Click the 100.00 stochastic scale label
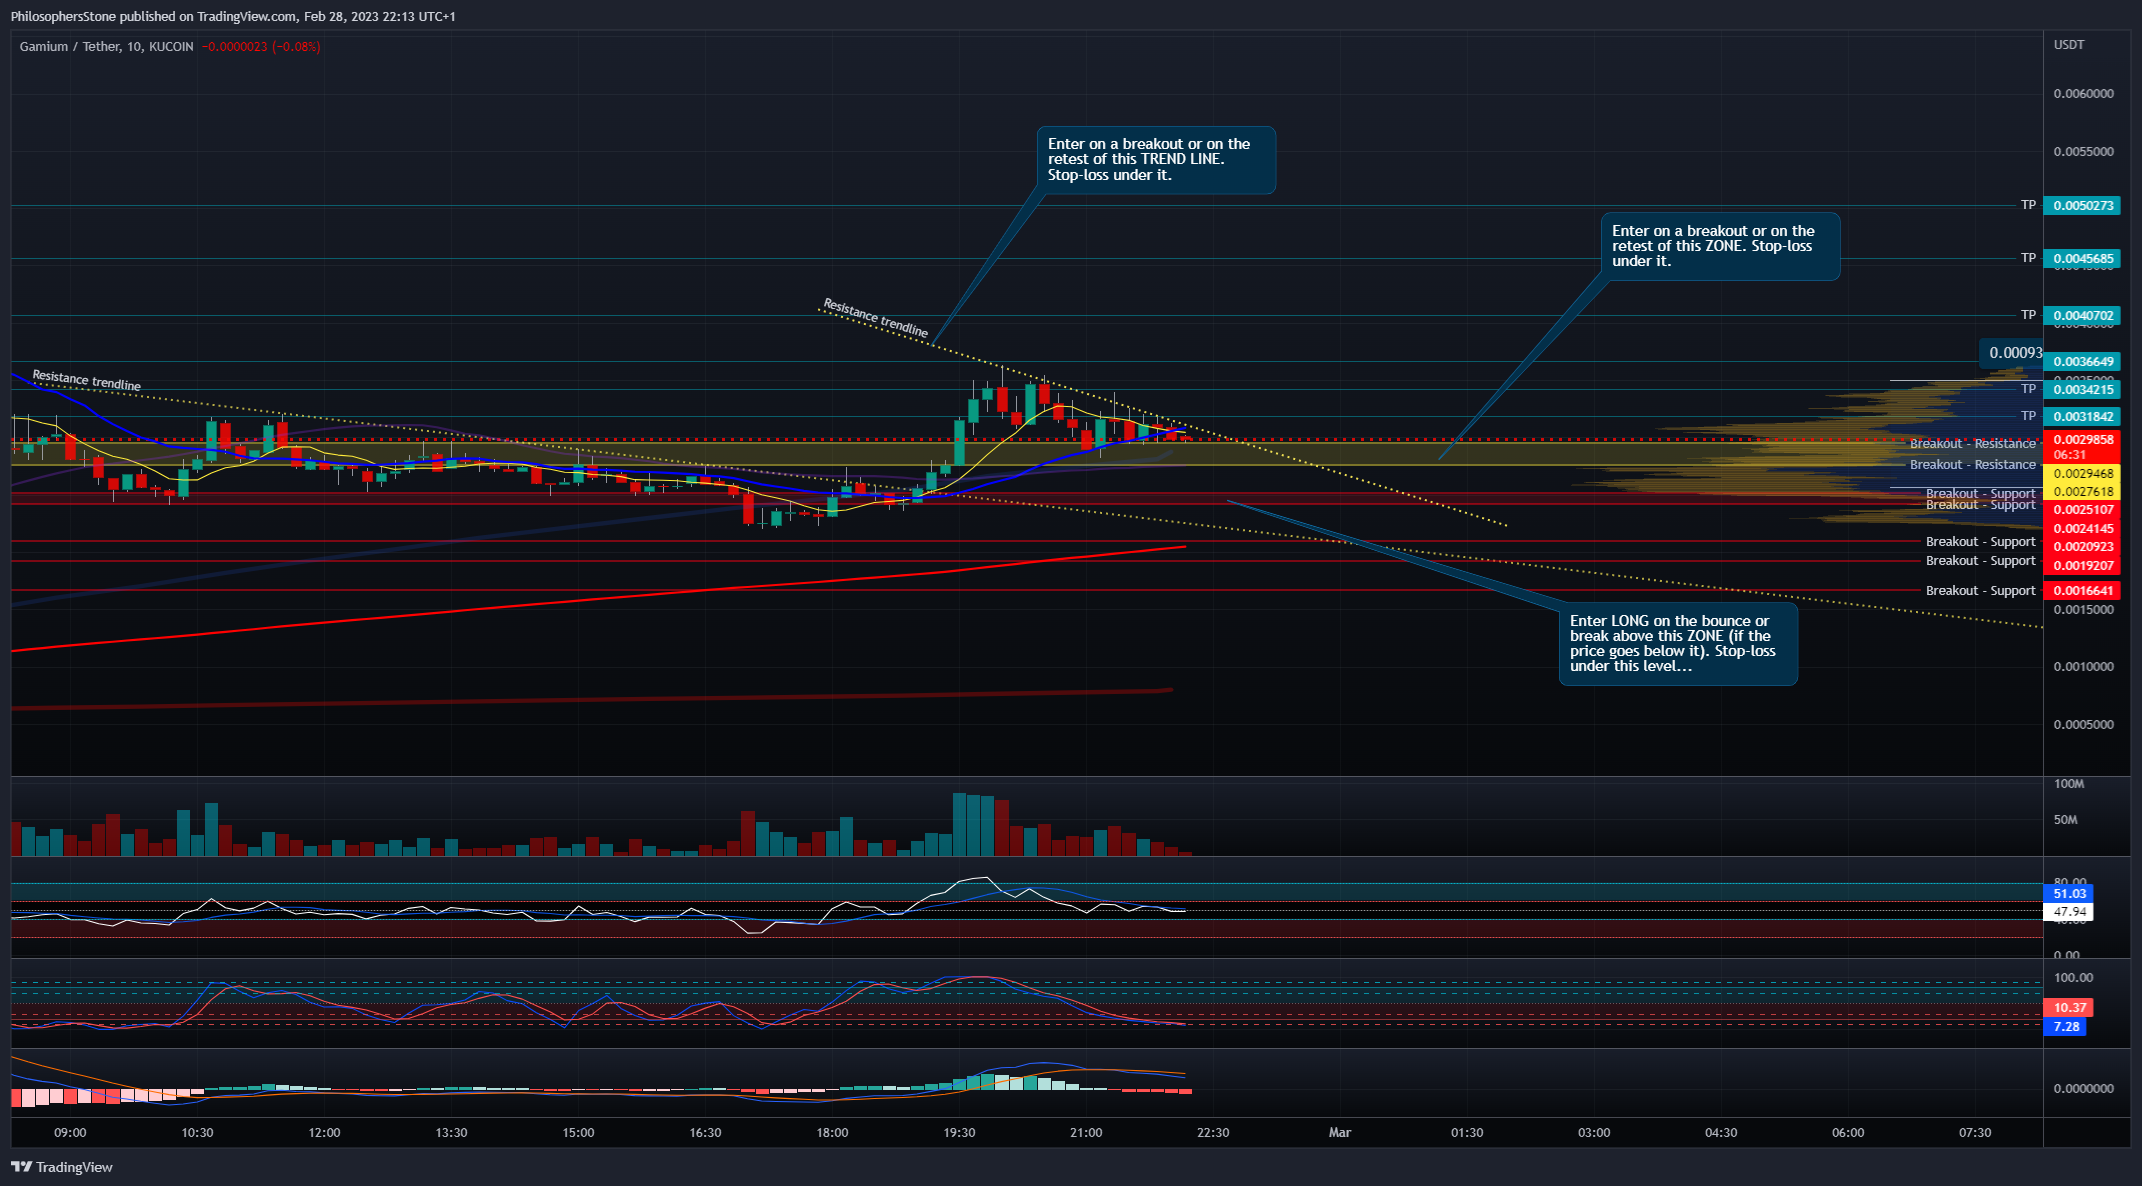This screenshot has width=2142, height=1186. click(2073, 978)
